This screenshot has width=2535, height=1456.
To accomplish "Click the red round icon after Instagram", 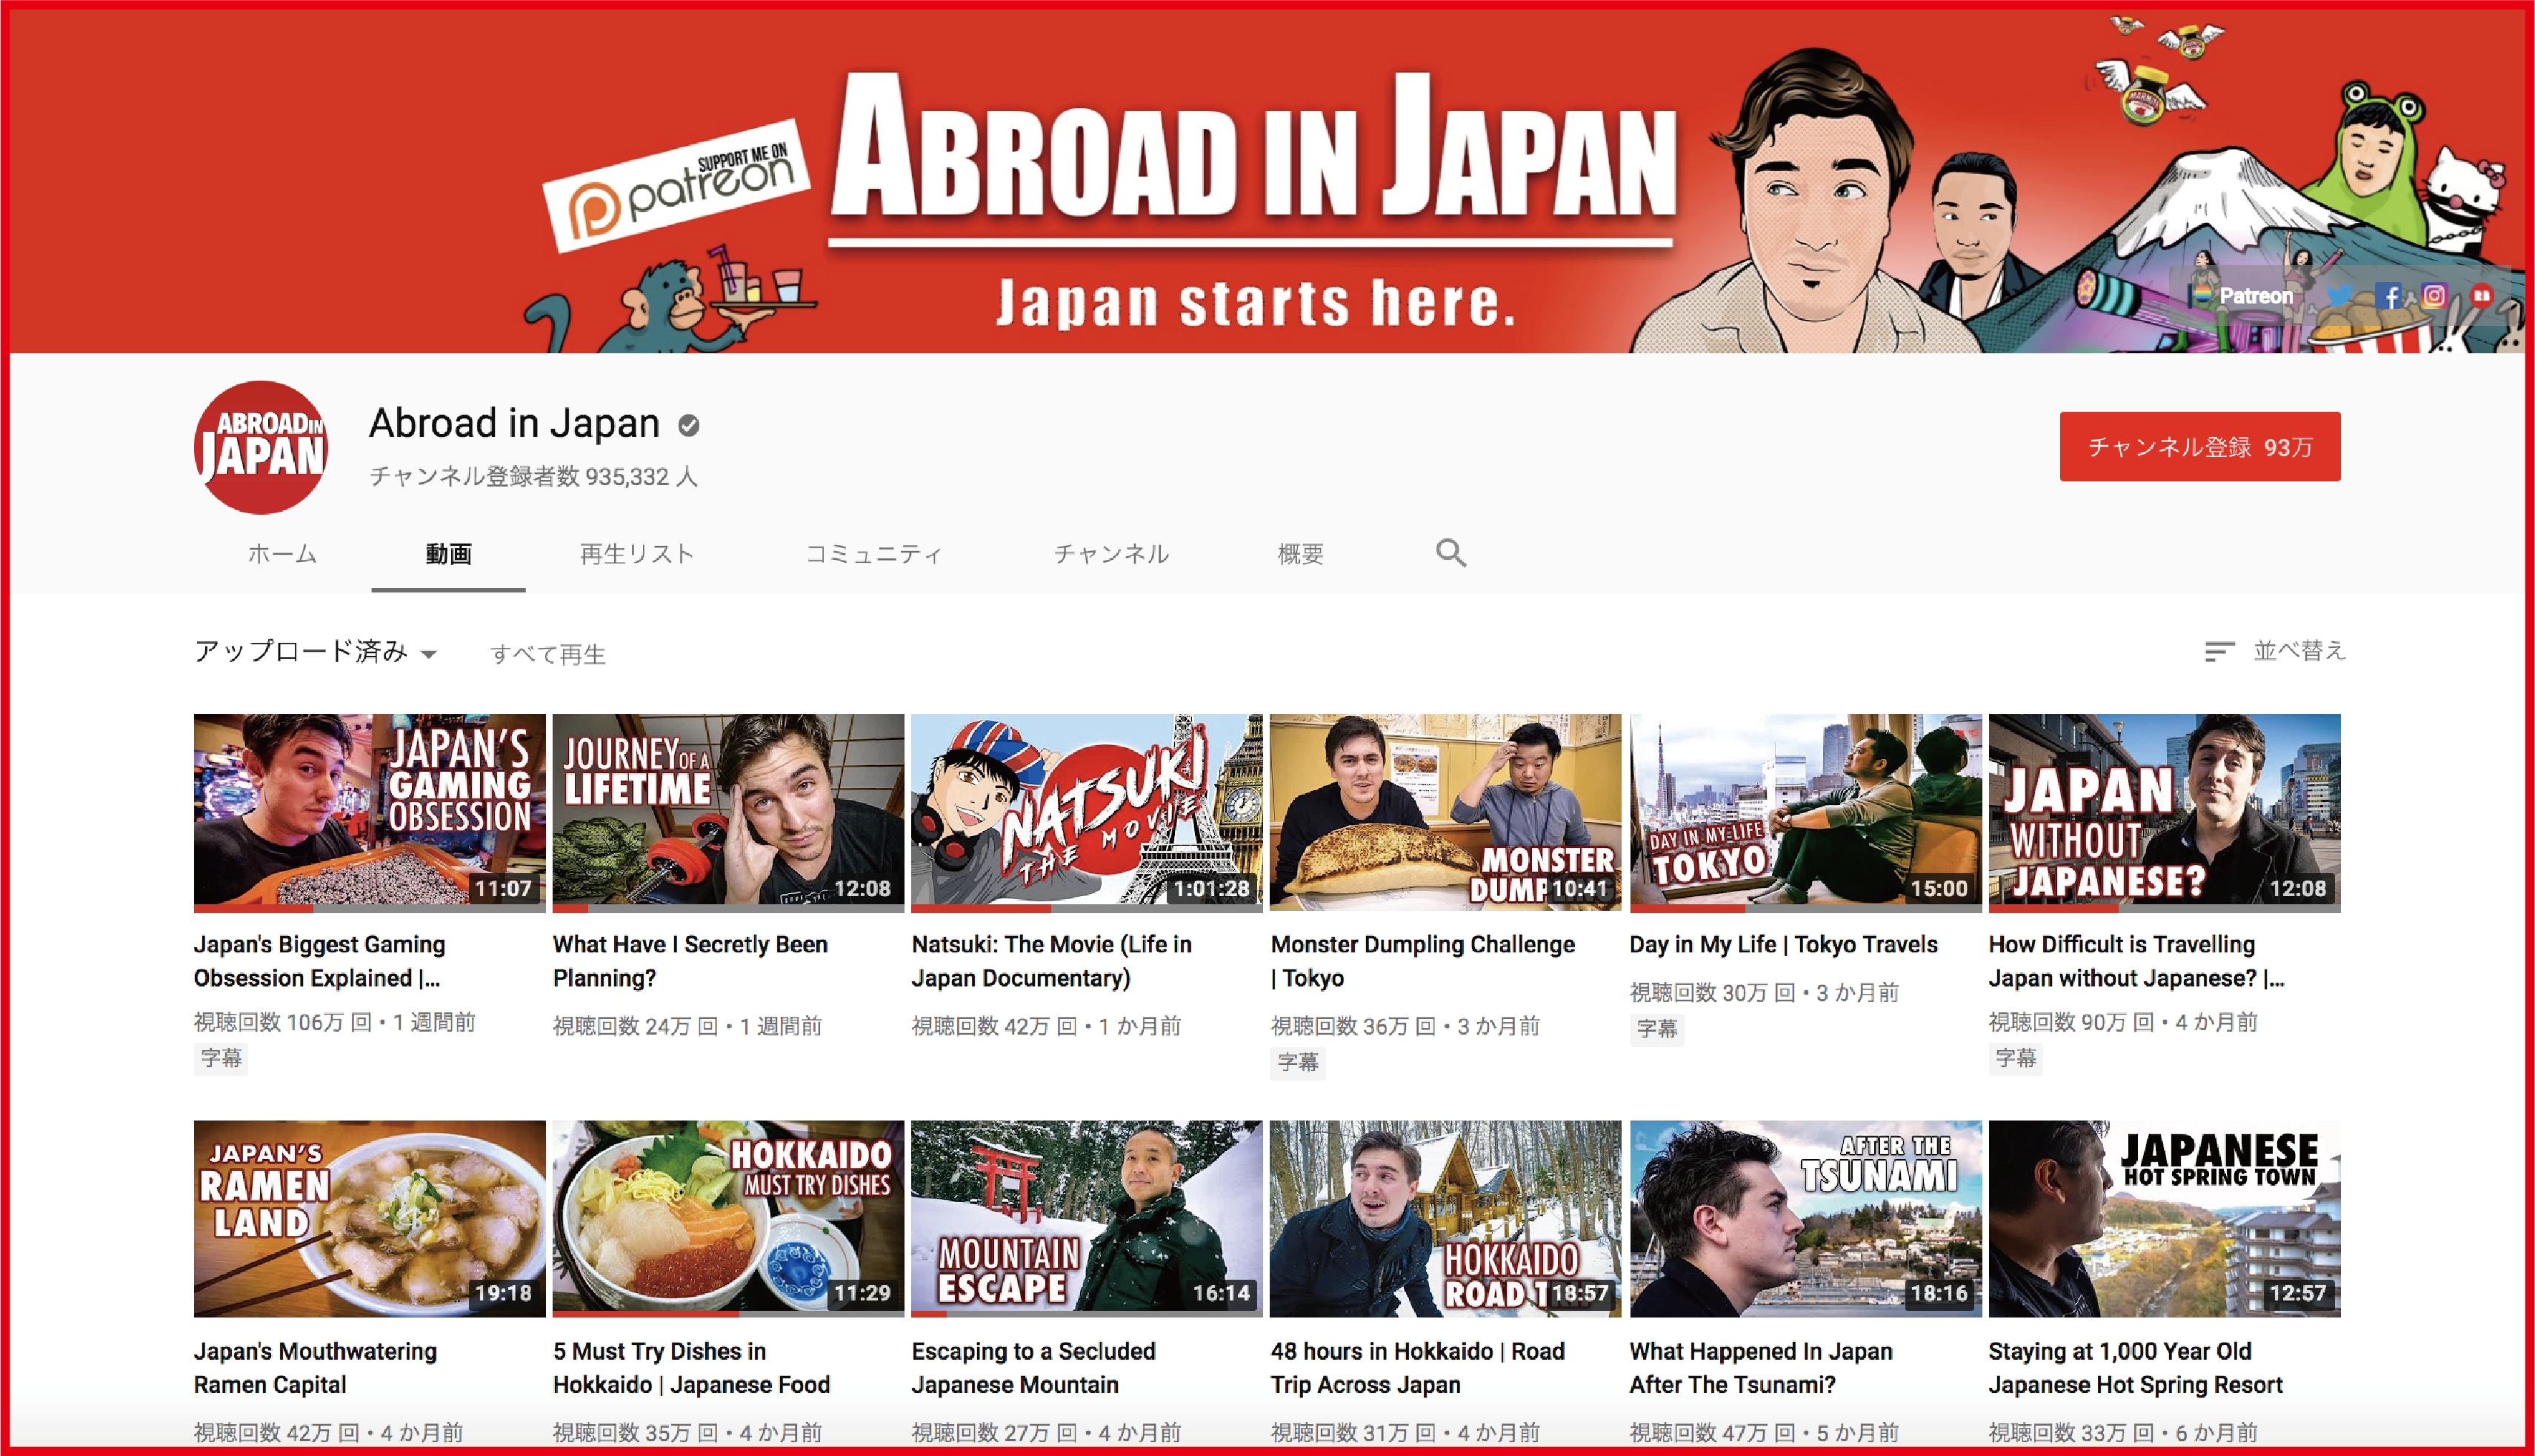I will [x=2481, y=295].
